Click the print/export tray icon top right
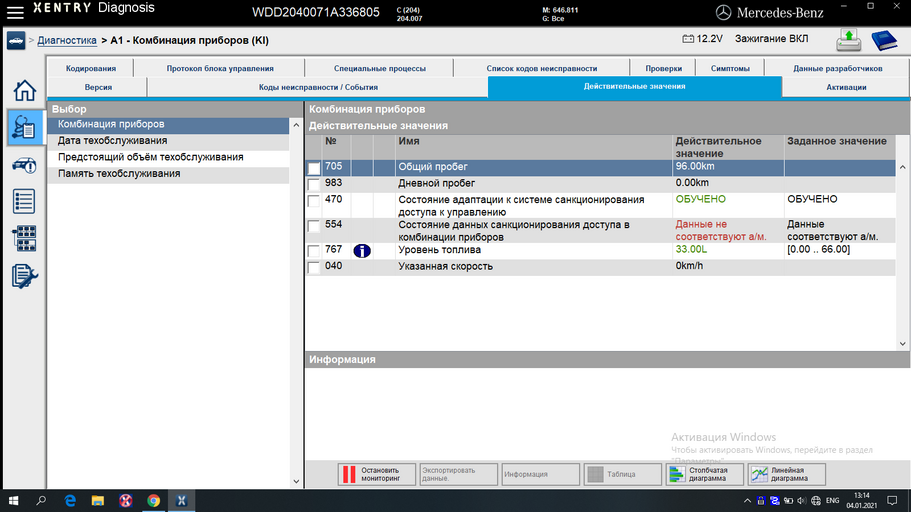 [x=848, y=40]
